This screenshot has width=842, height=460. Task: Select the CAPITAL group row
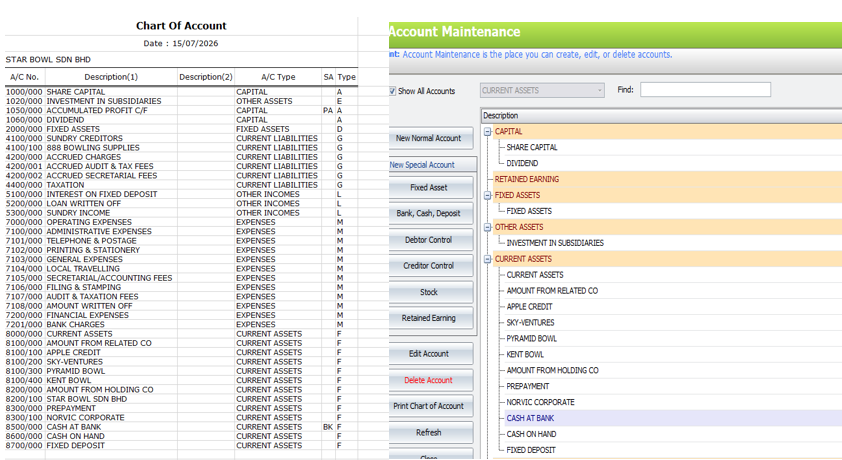pos(667,132)
